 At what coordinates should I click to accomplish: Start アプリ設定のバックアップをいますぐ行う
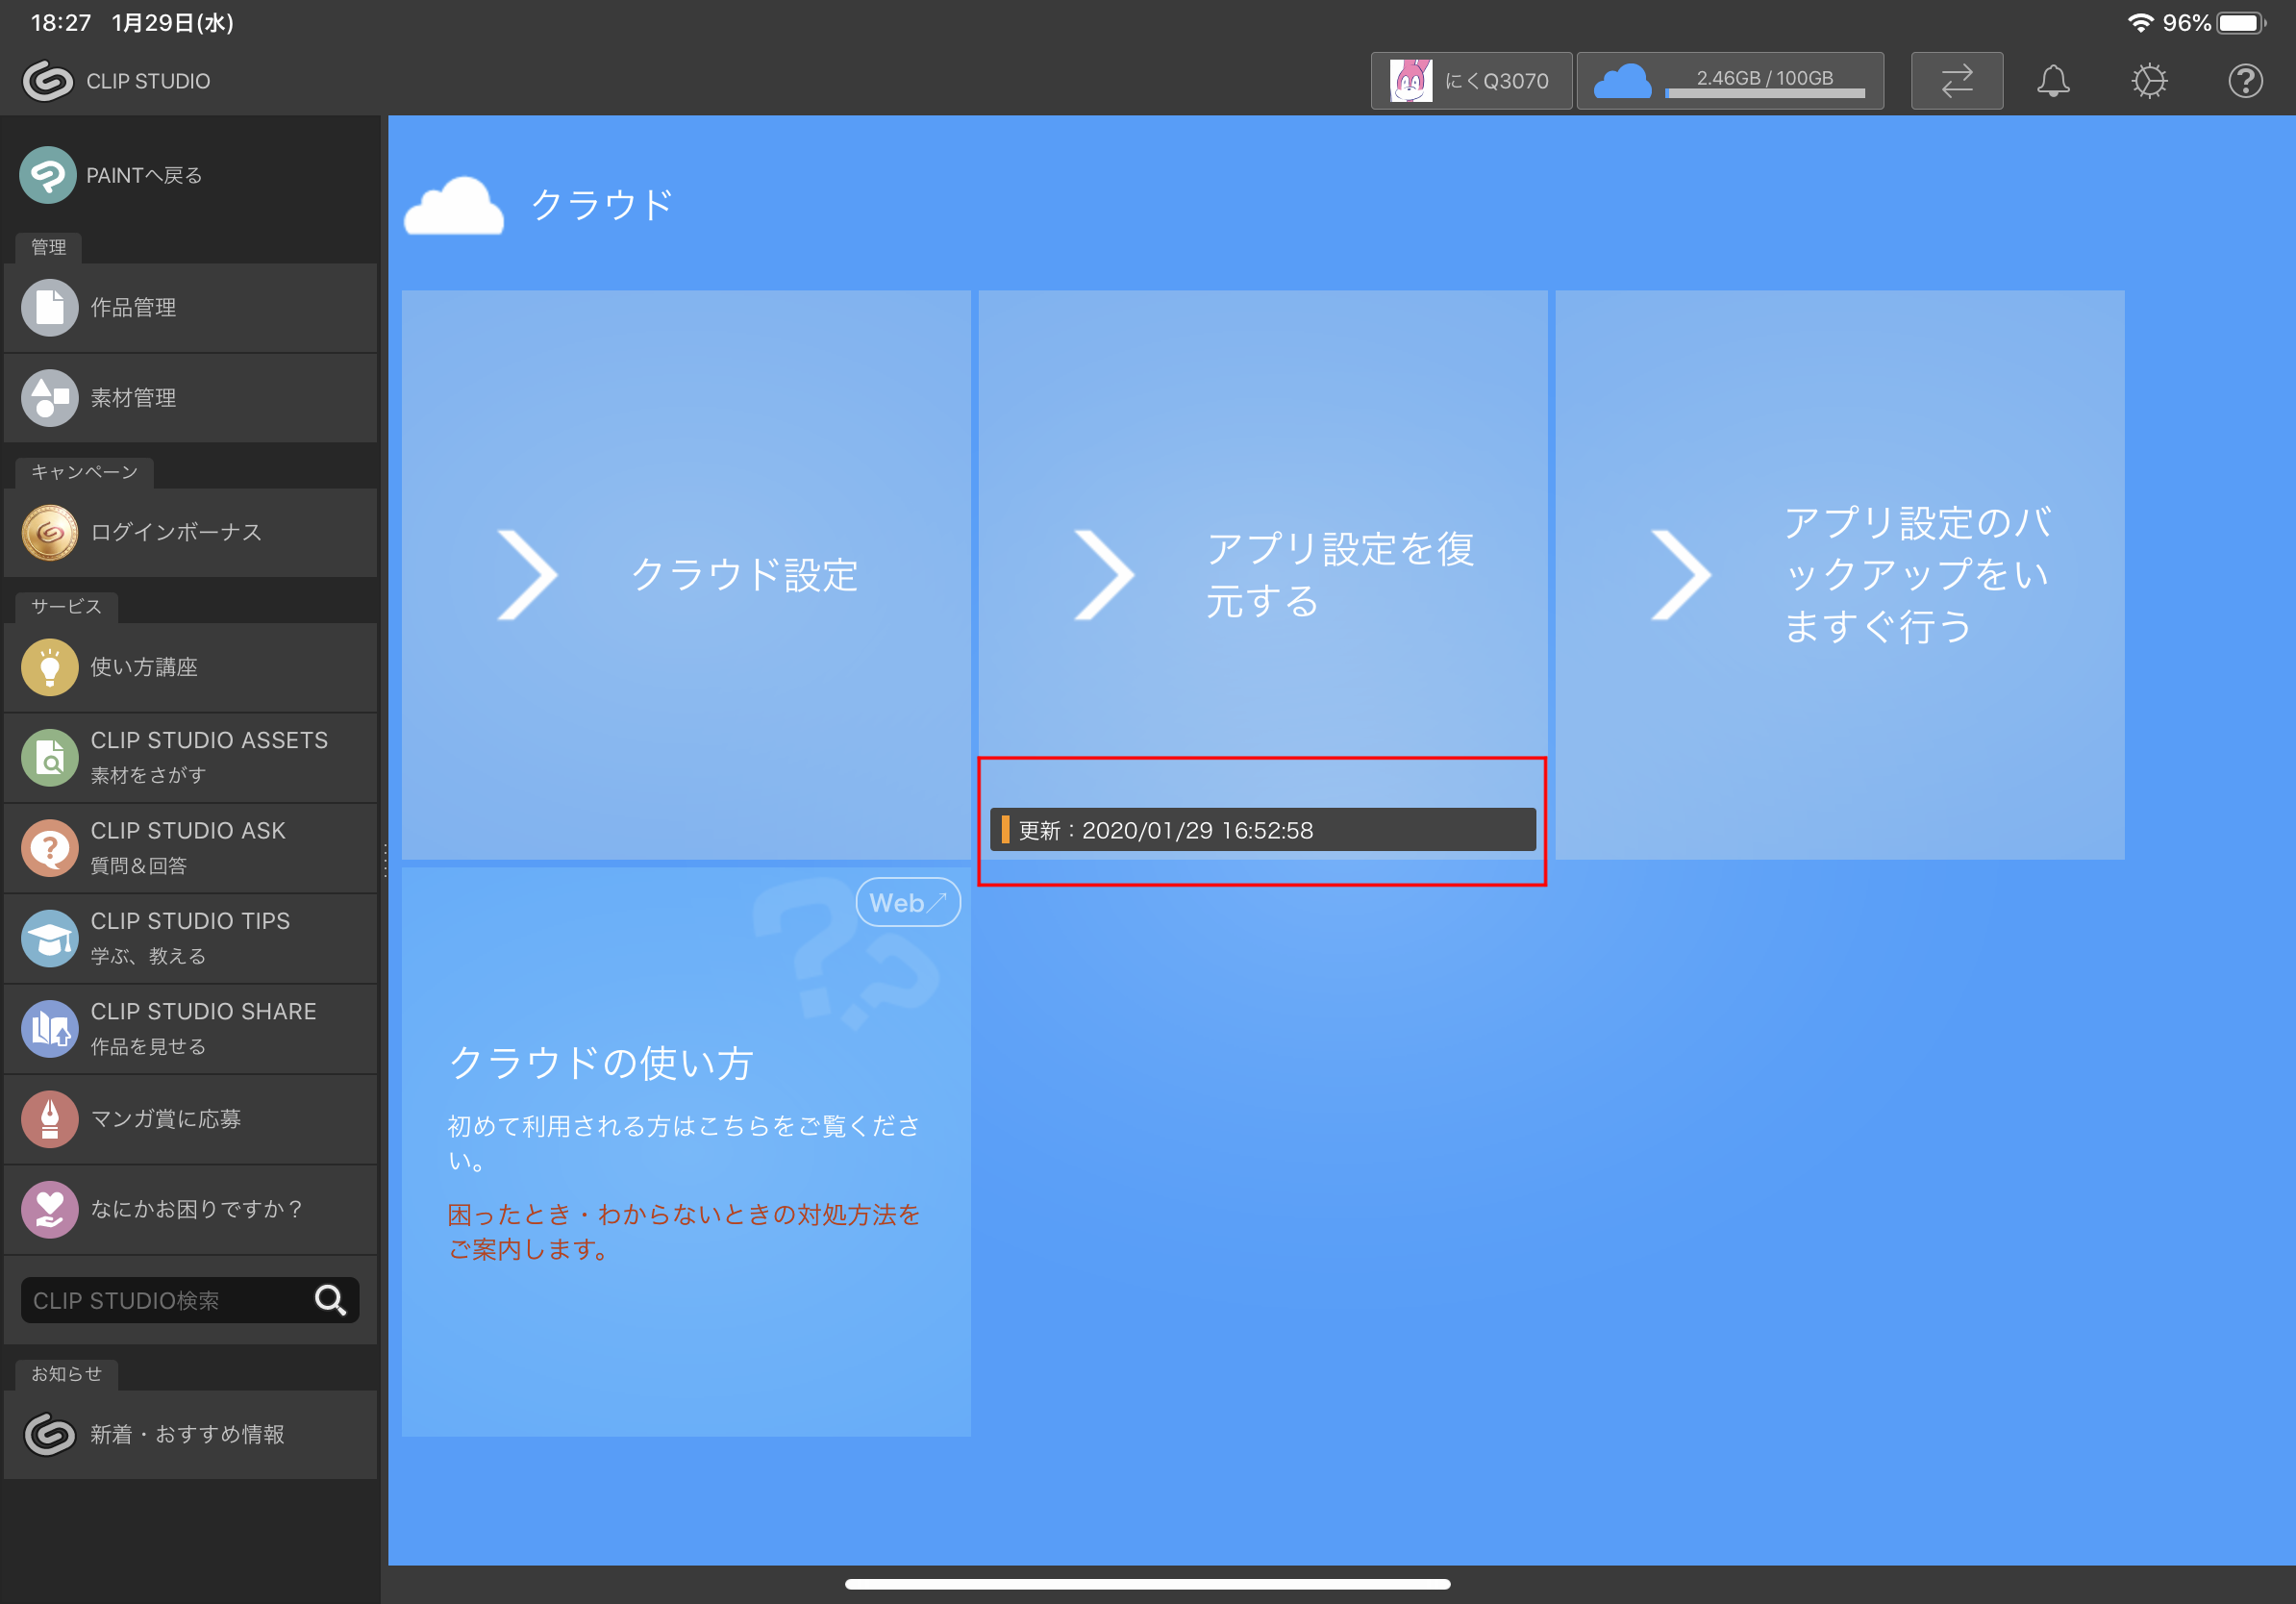1839,574
